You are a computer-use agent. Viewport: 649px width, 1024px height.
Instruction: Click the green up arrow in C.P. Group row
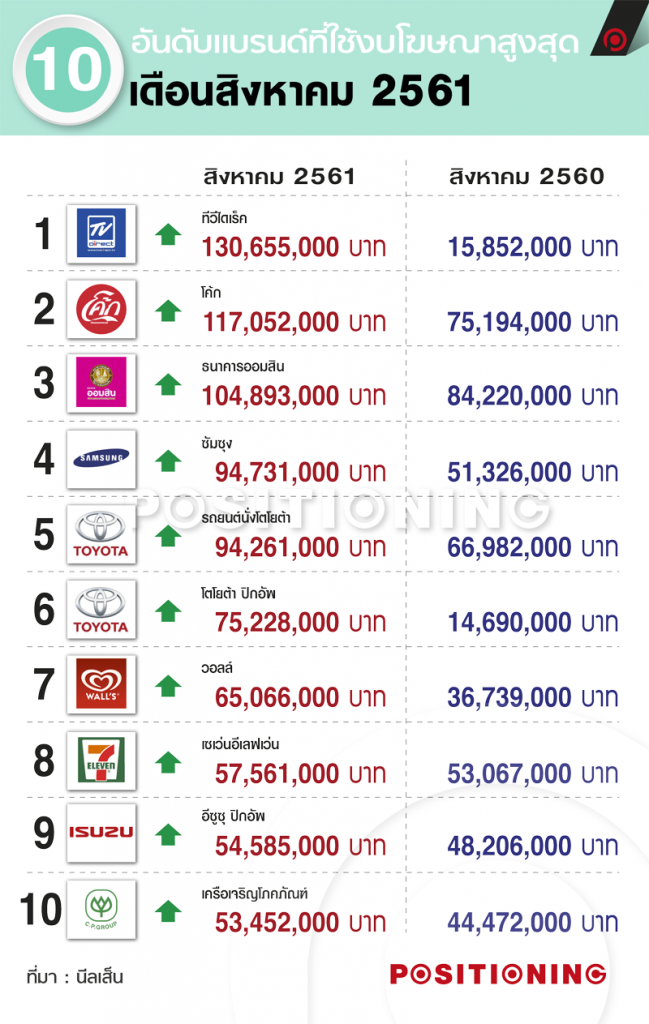[x=168, y=911]
